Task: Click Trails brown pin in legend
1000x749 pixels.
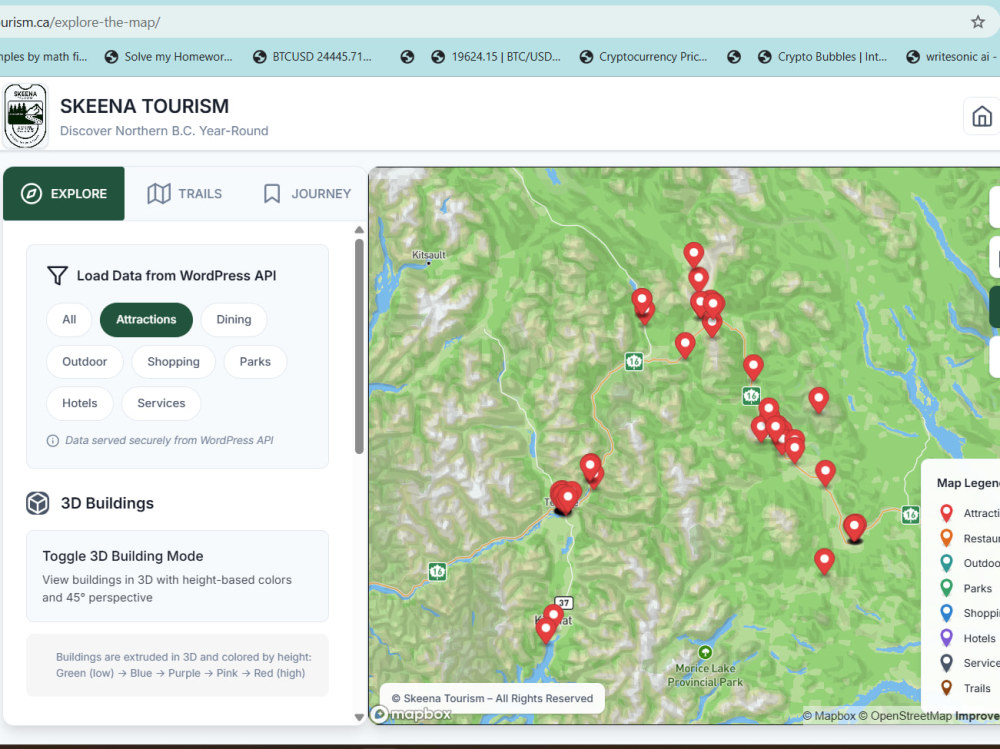Action: 946,688
